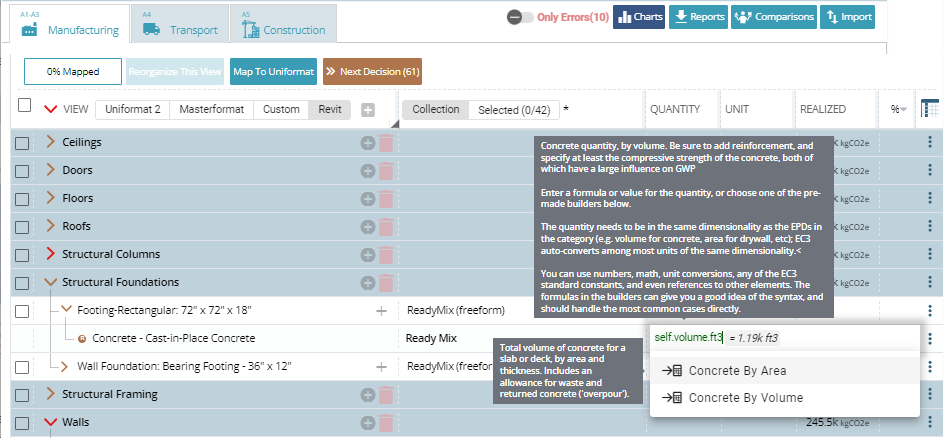Click the Map To Uniformat button
944x438 pixels.
point(273,72)
